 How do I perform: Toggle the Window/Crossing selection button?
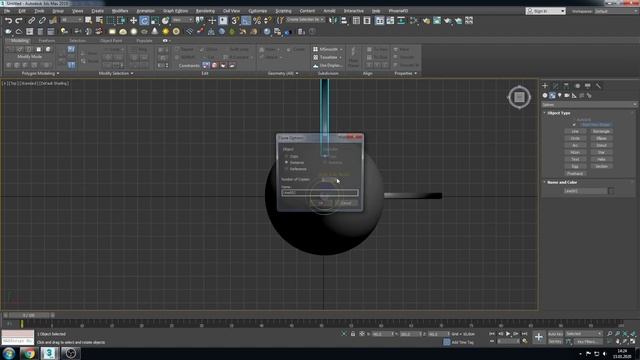tap(121, 20)
